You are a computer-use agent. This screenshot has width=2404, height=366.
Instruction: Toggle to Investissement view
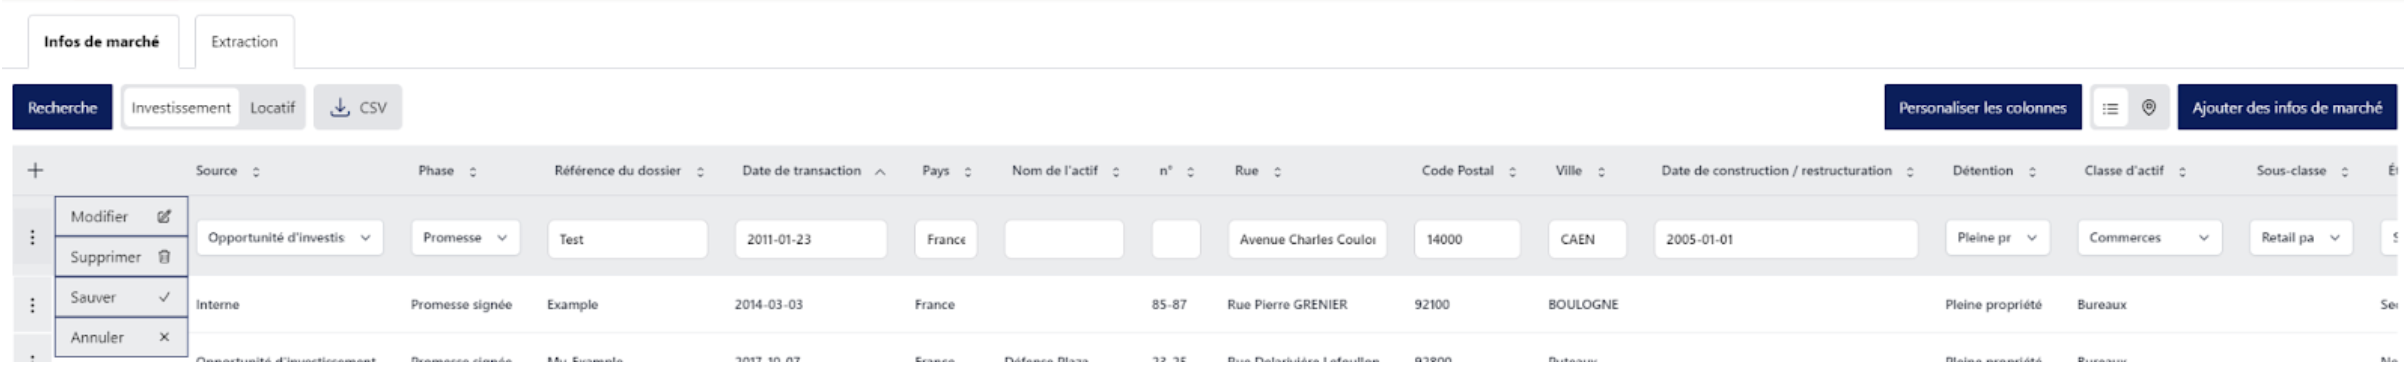tap(181, 107)
